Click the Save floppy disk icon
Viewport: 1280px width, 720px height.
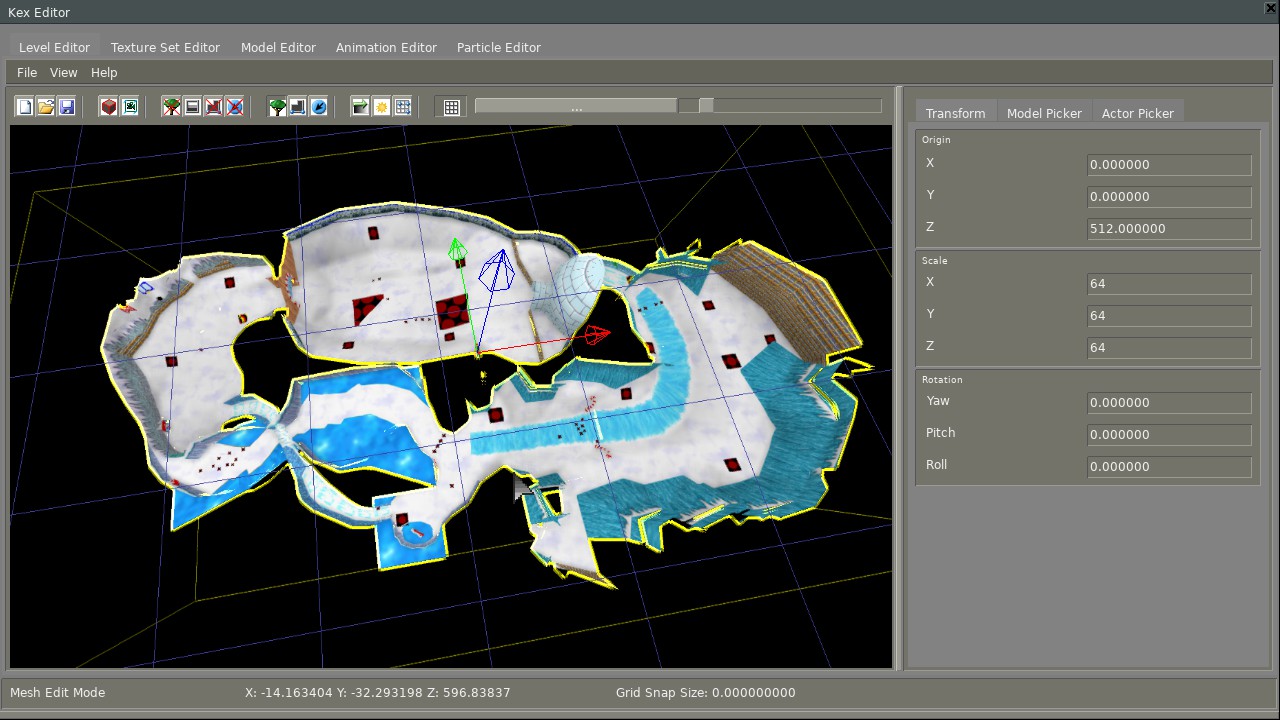(67, 107)
